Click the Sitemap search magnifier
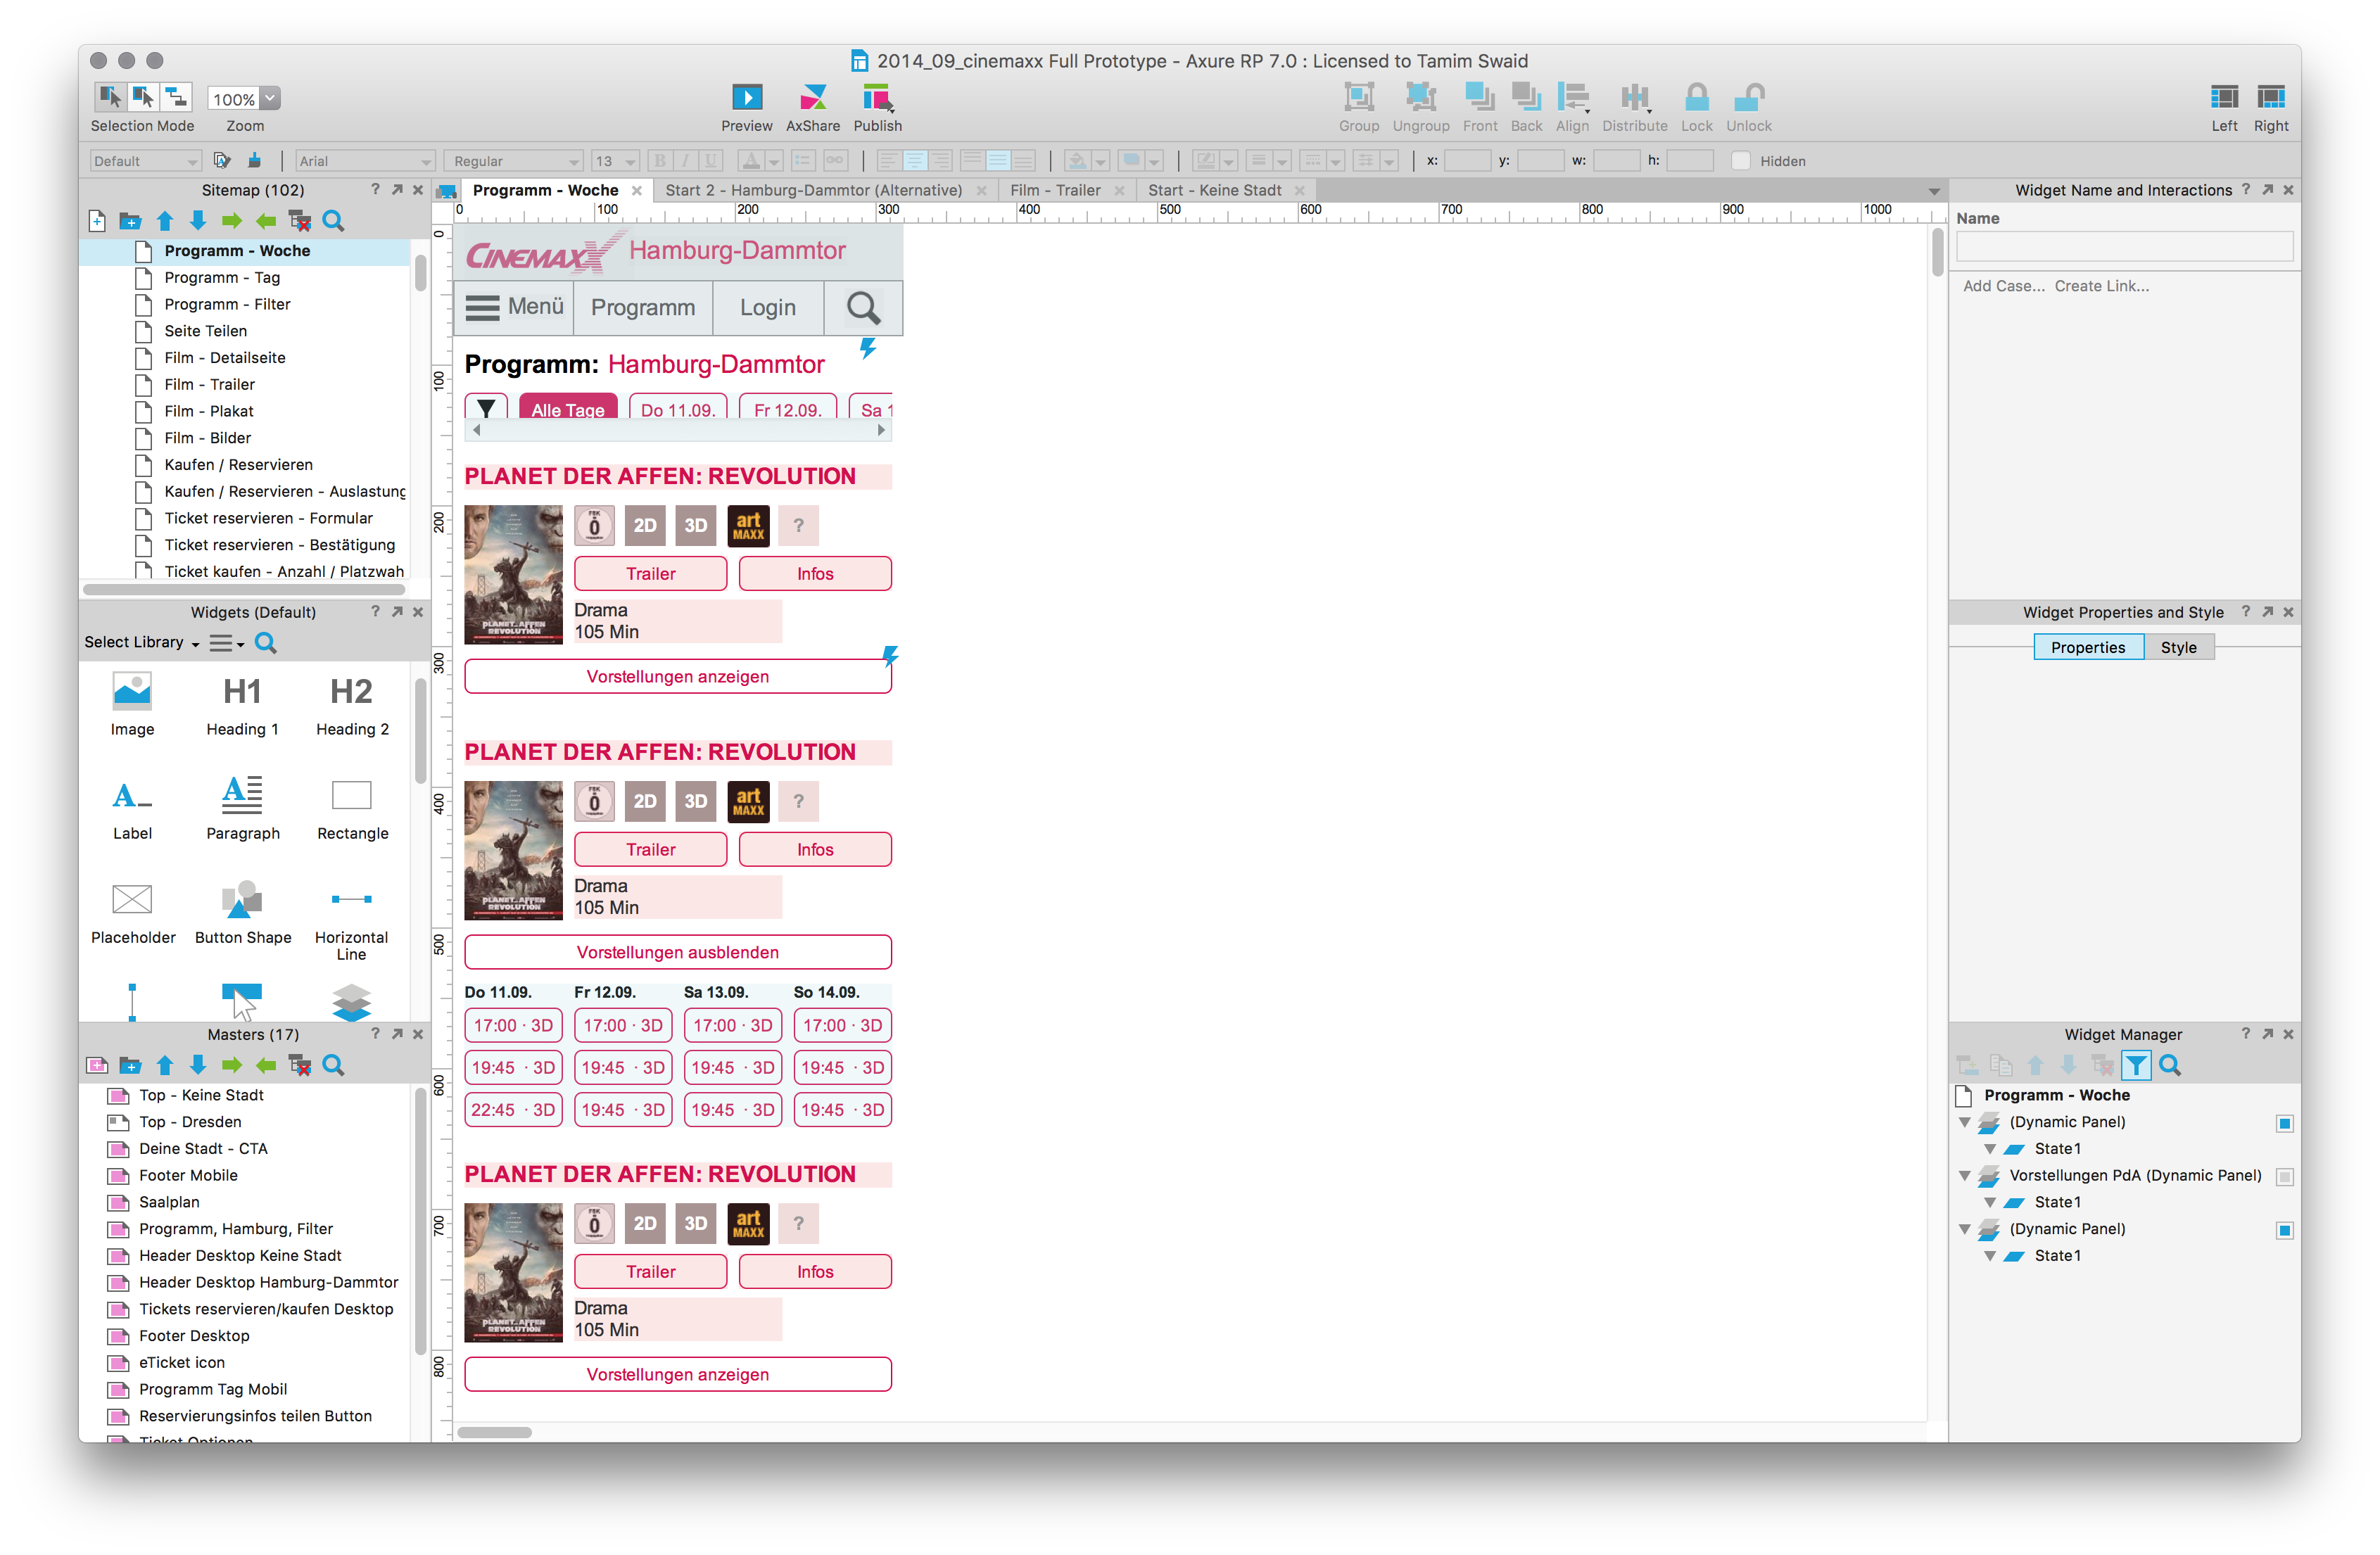2380x1555 pixels. click(x=334, y=221)
